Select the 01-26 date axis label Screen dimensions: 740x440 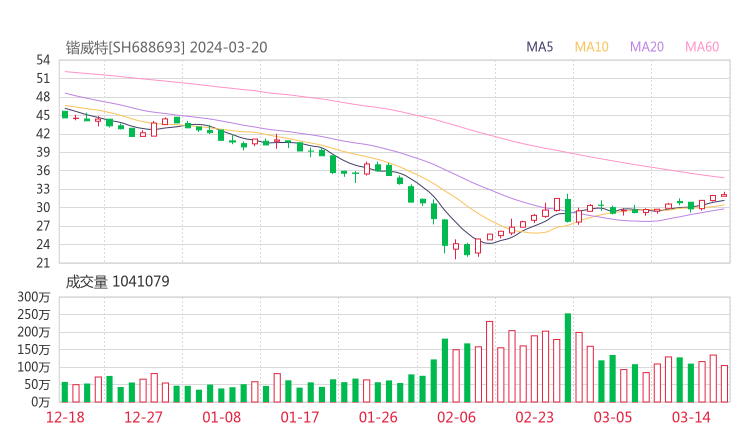coord(378,417)
